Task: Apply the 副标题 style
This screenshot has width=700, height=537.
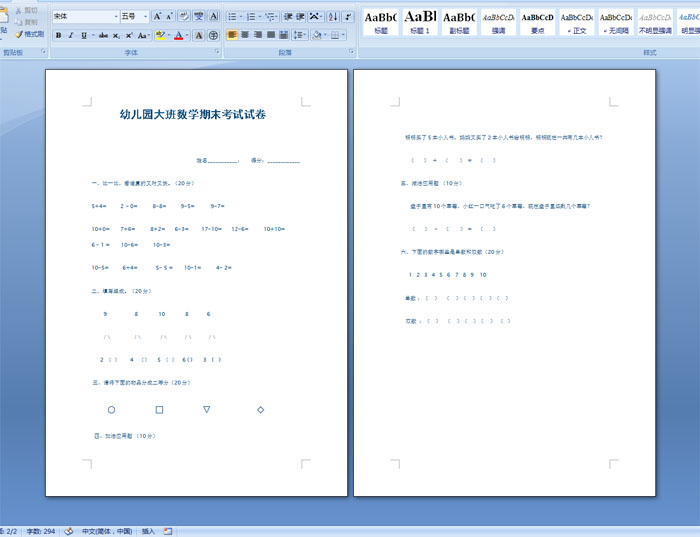Action: [x=459, y=22]
